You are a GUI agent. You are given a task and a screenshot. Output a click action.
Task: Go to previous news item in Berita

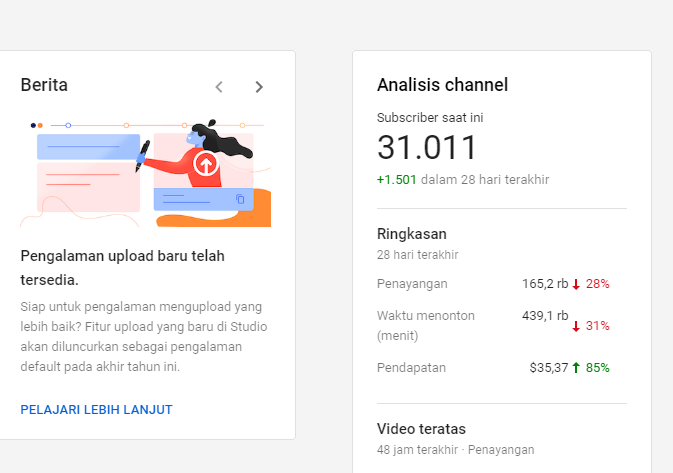click(219, 87)
